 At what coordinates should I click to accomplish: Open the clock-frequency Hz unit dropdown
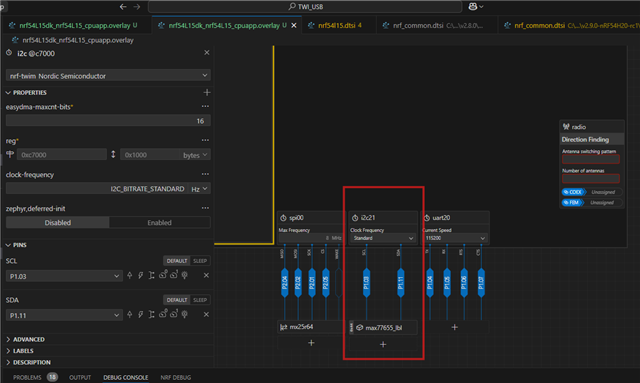pos(200,189)
